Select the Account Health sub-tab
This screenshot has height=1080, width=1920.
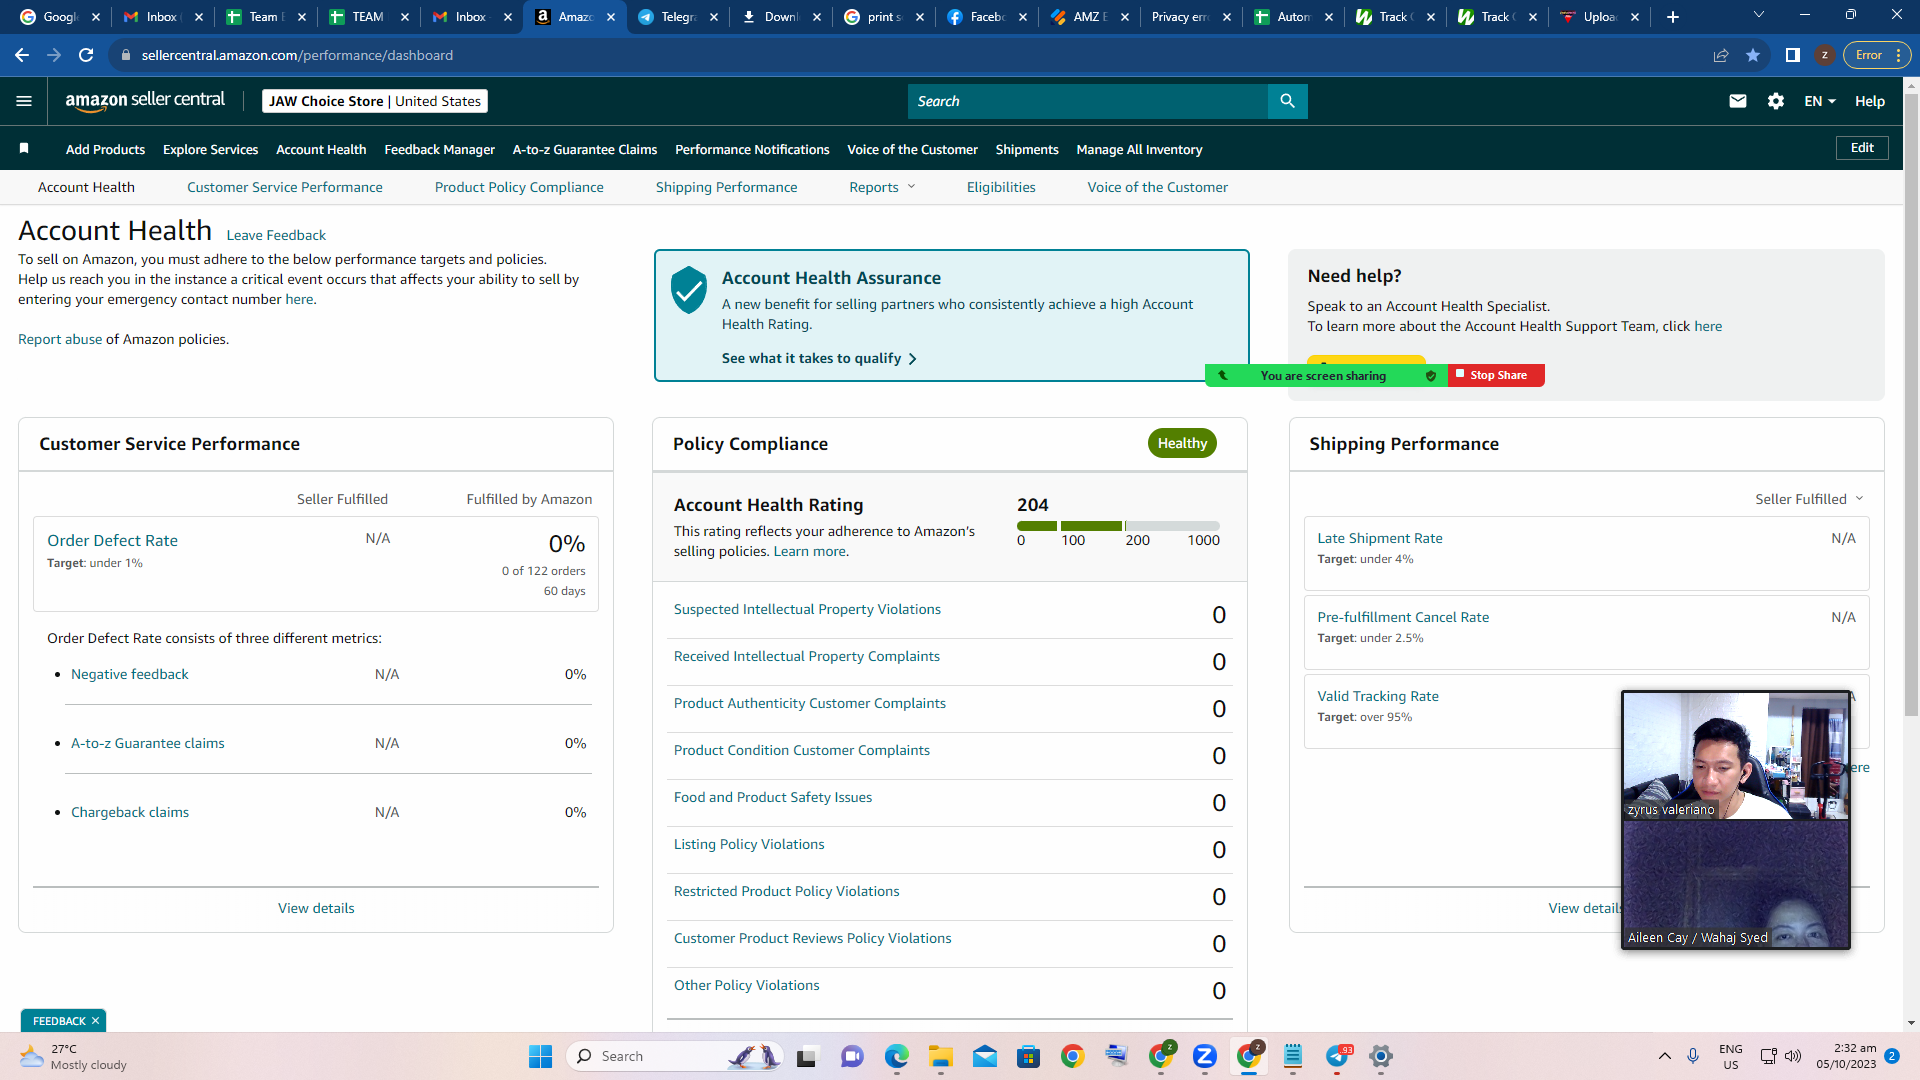click(86, 187)
